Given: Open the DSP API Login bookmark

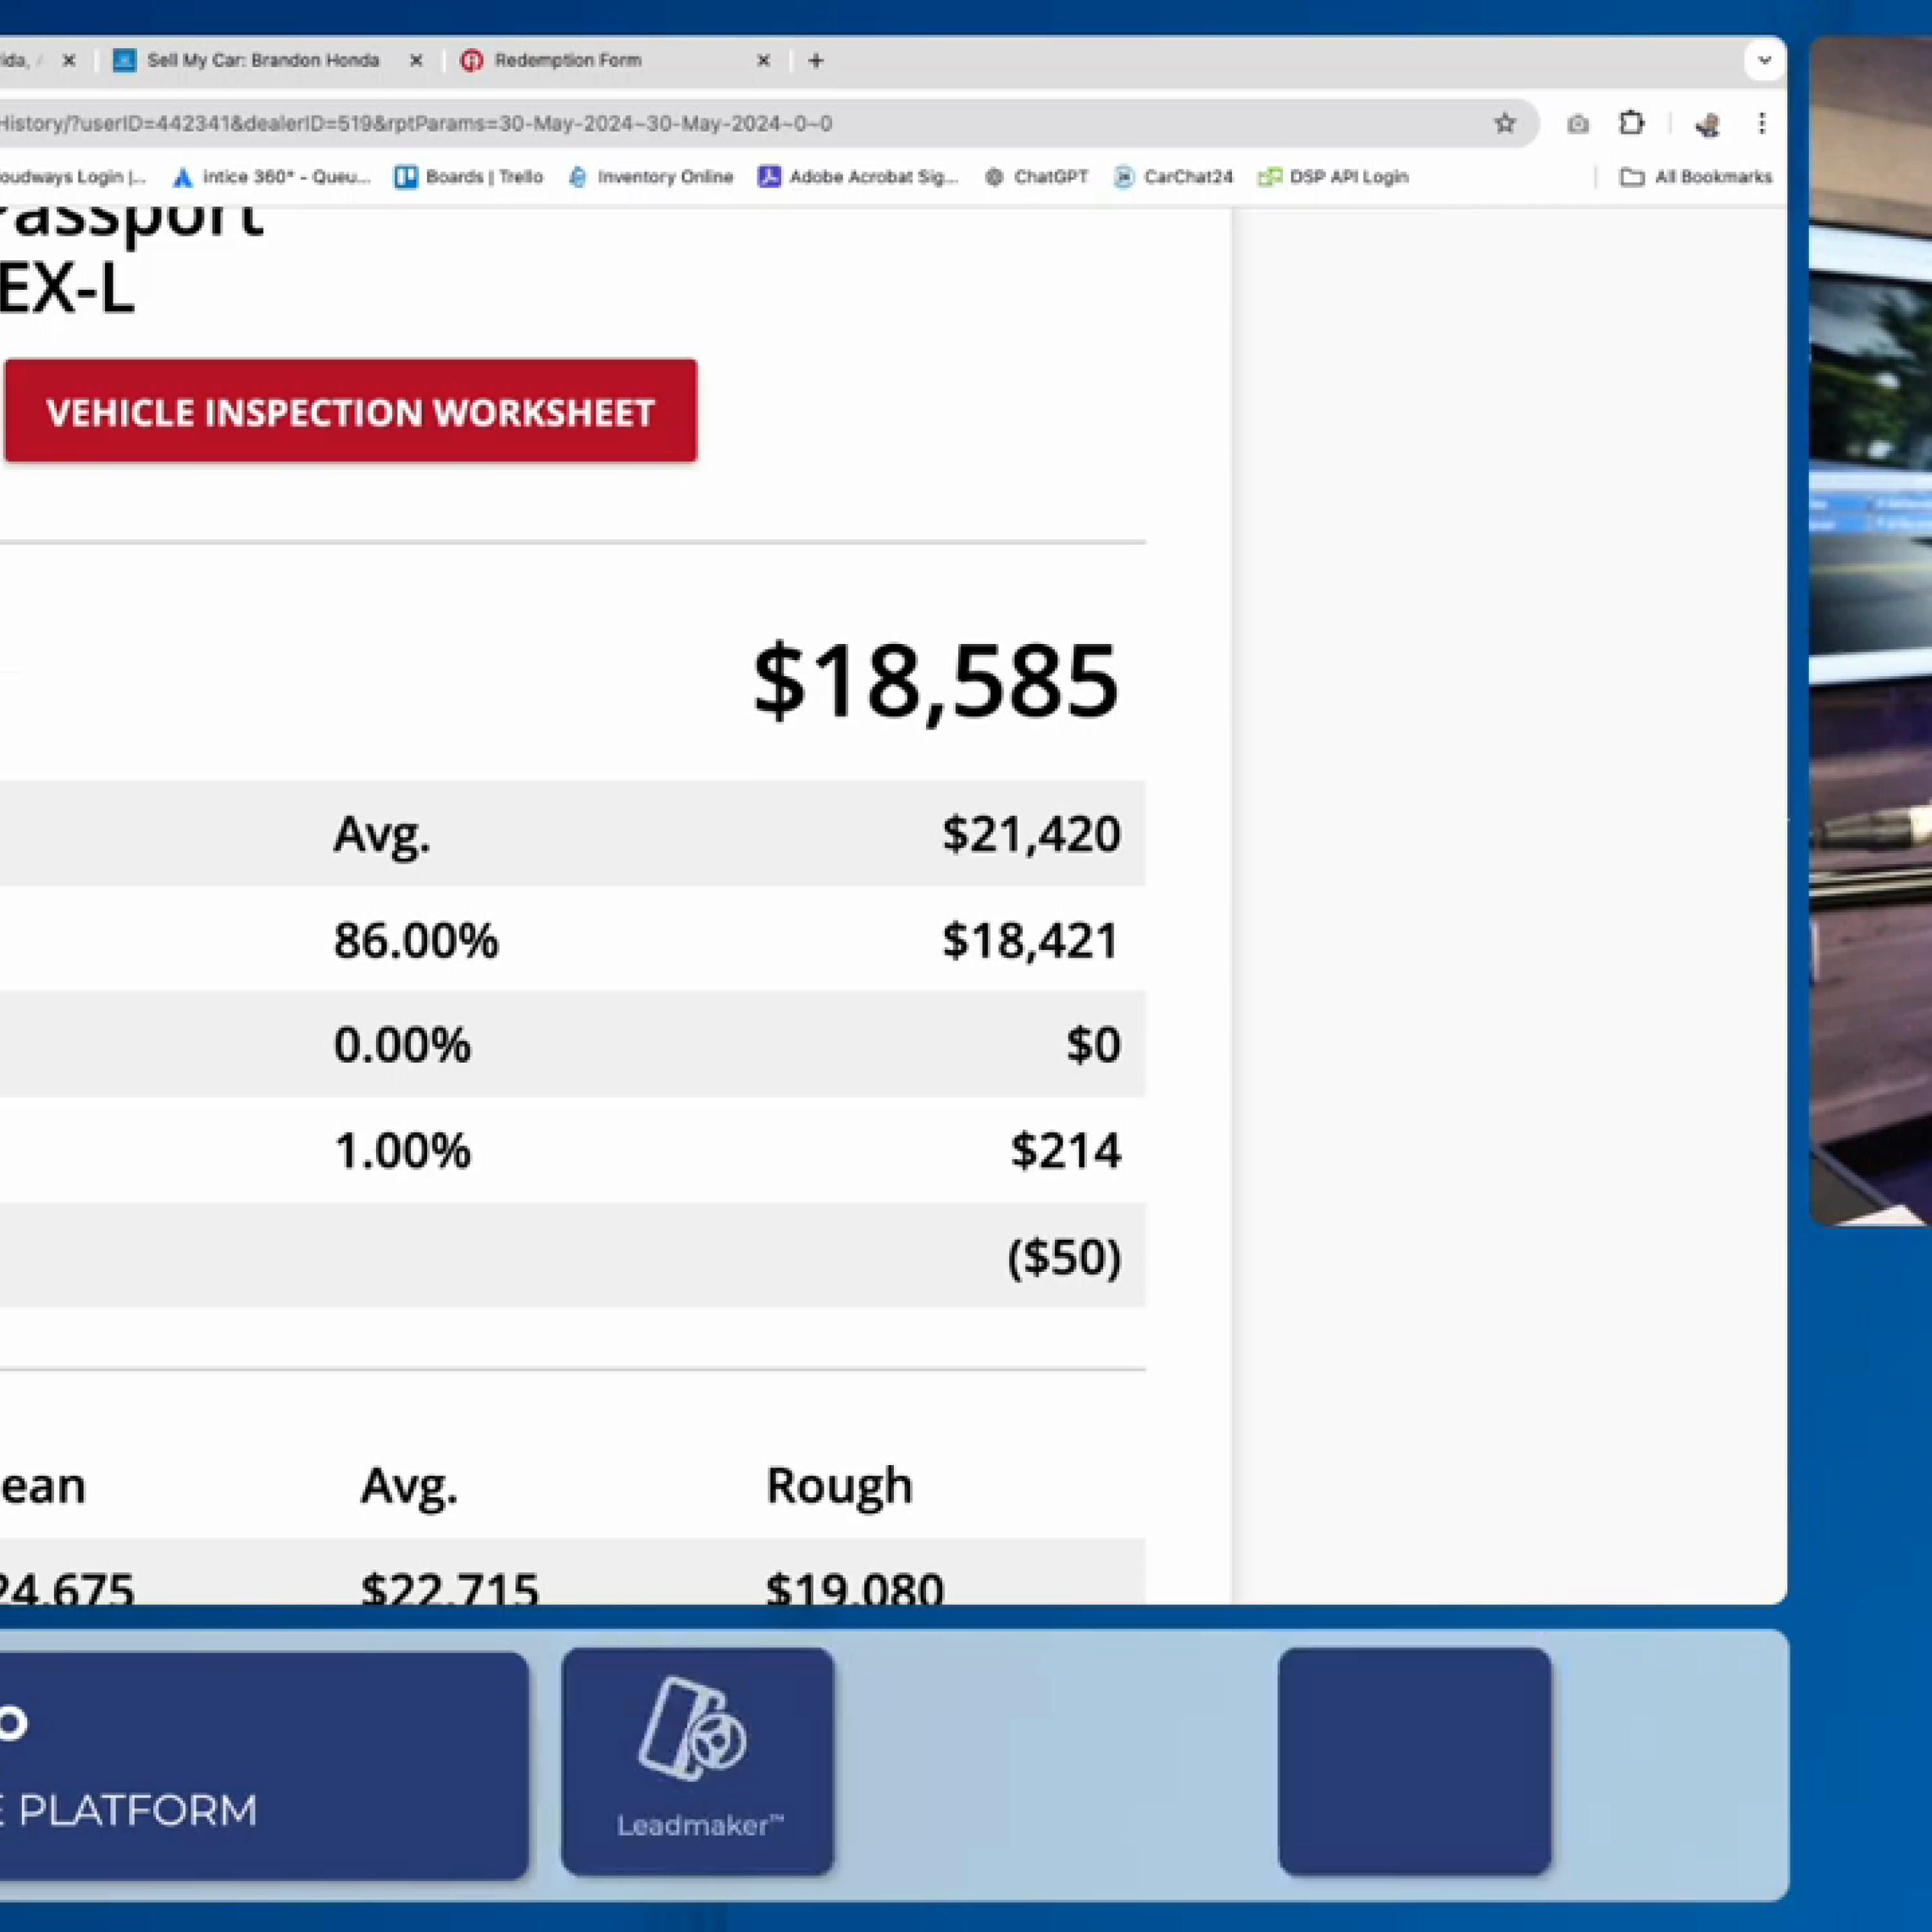Looking at the screenshot, I should (1334, 177).
